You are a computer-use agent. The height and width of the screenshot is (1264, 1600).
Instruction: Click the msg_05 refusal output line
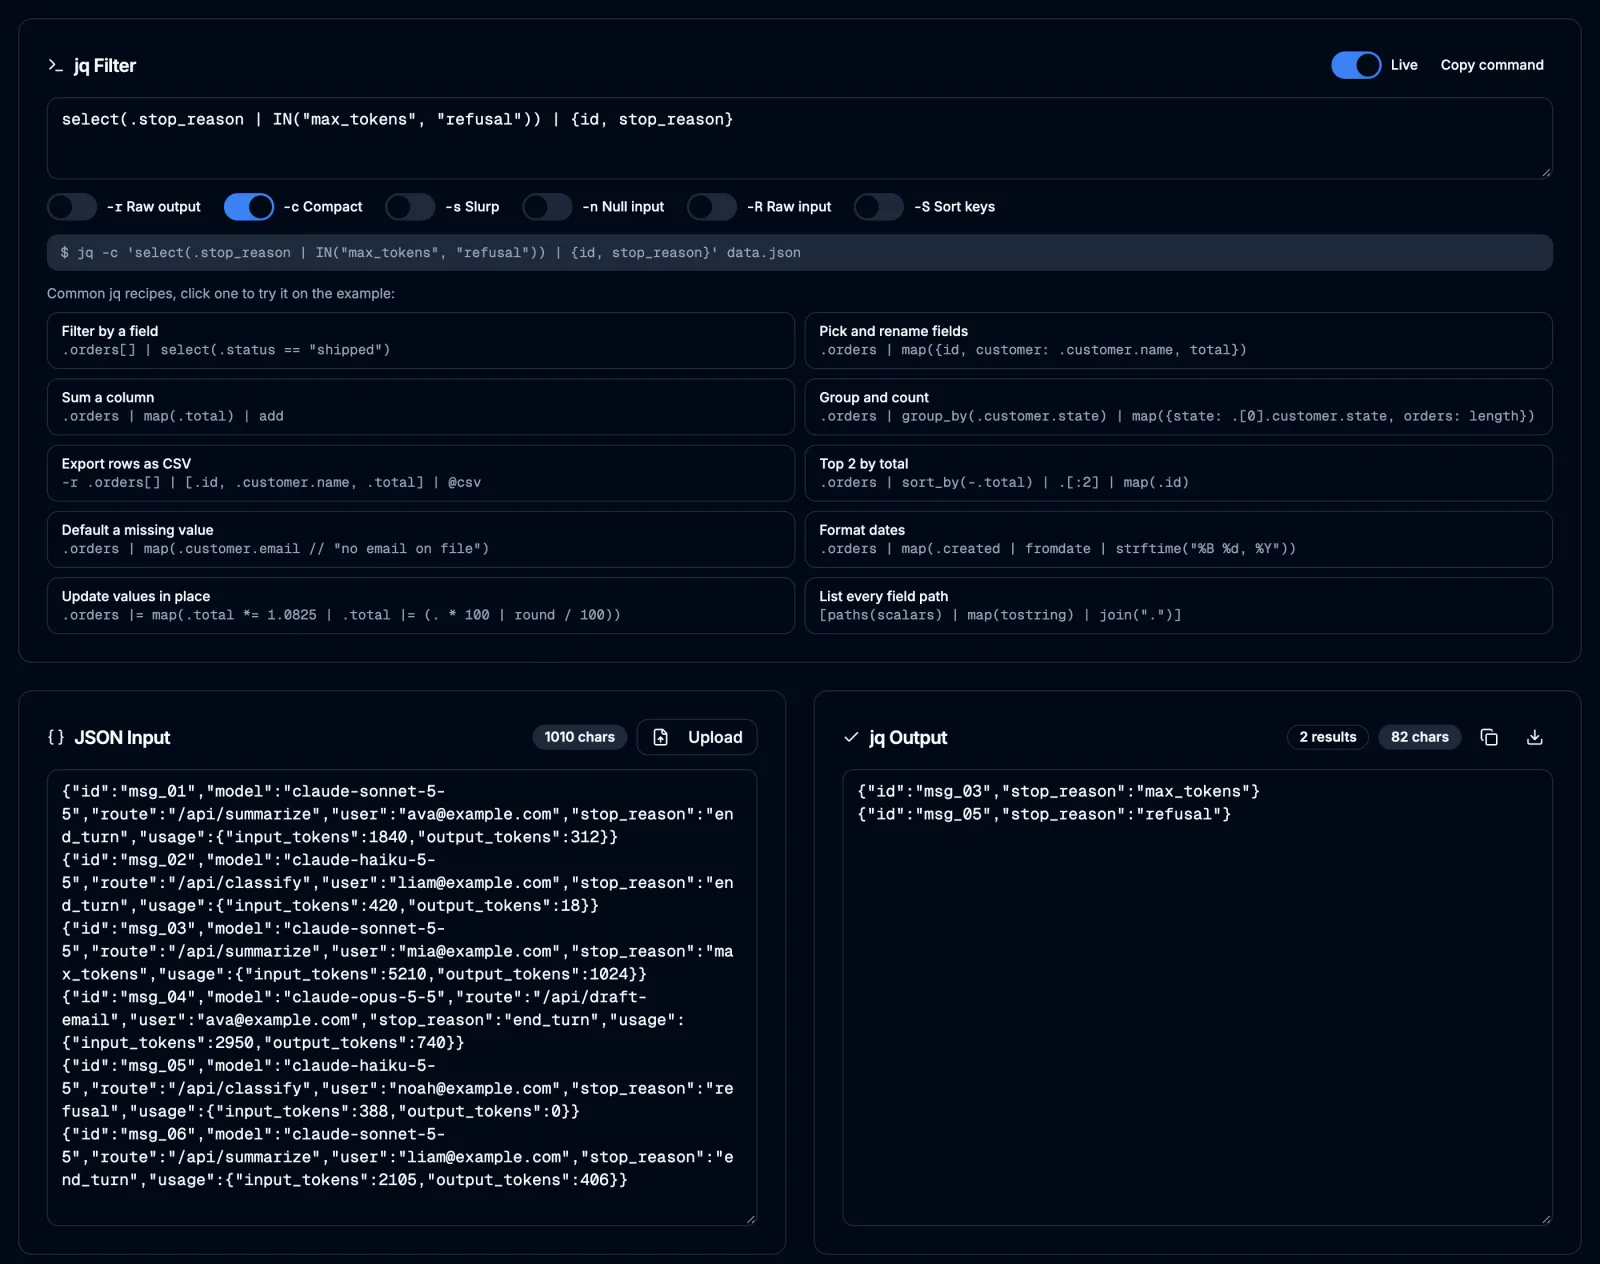click(1044, 814)
